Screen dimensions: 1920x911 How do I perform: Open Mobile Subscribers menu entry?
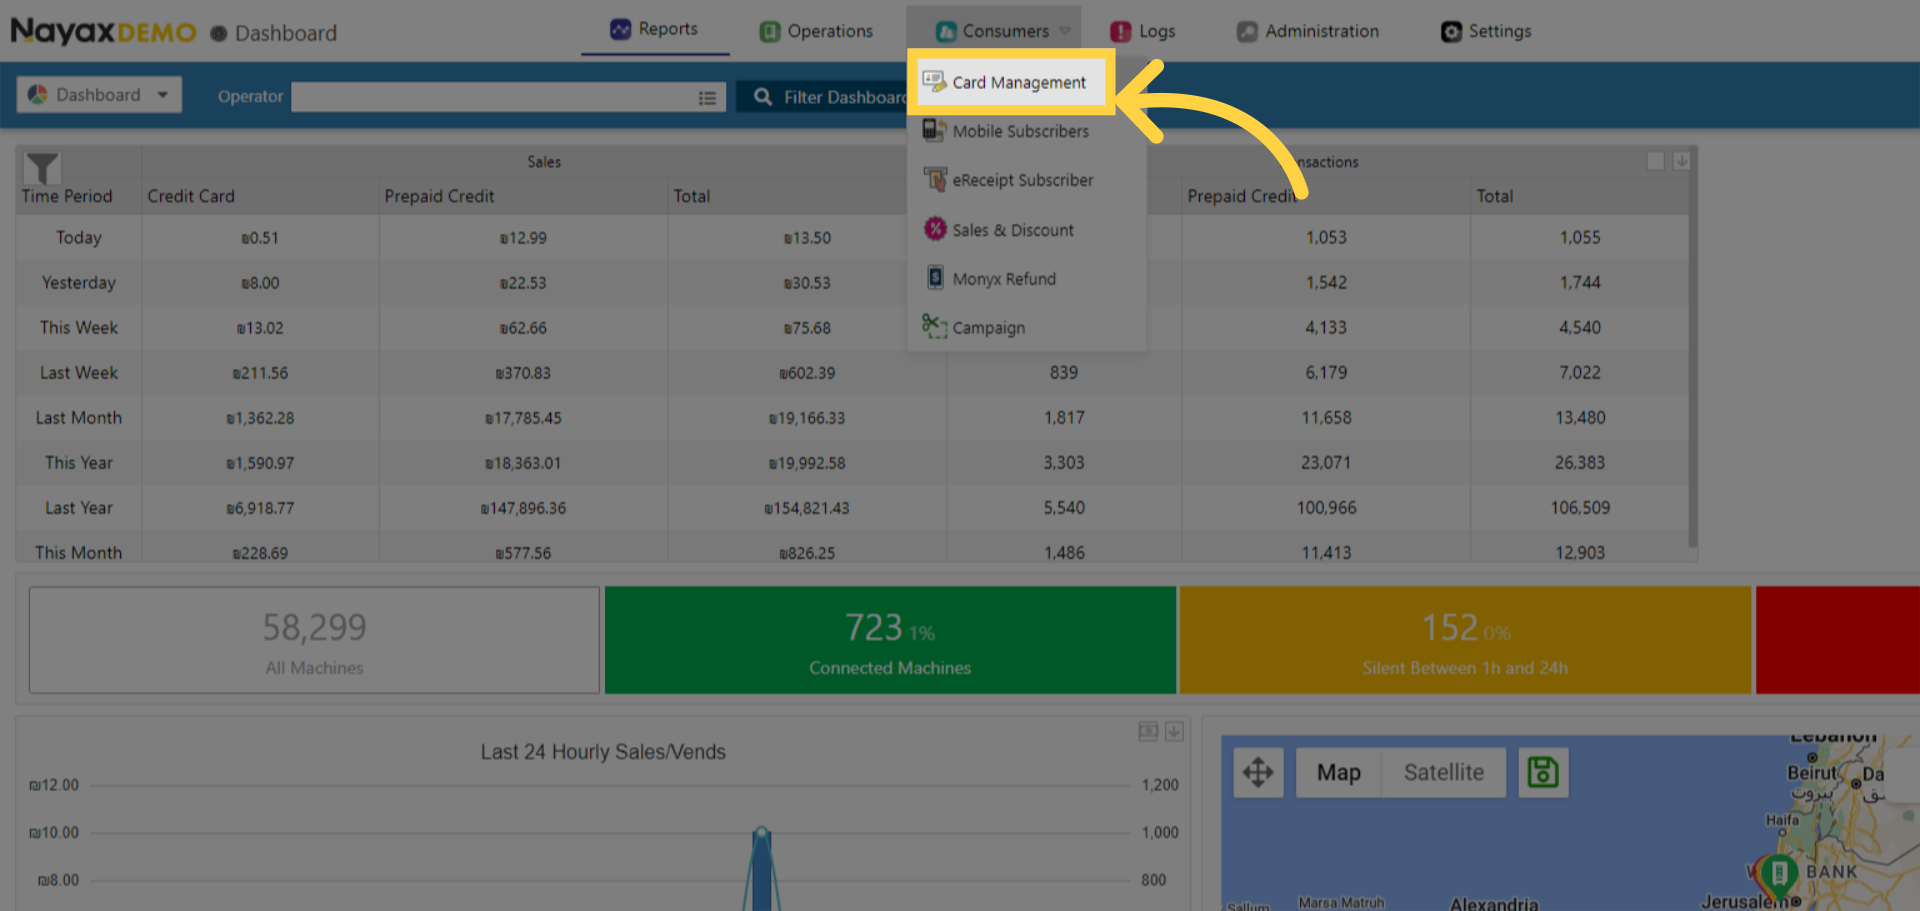[1020, 131]
